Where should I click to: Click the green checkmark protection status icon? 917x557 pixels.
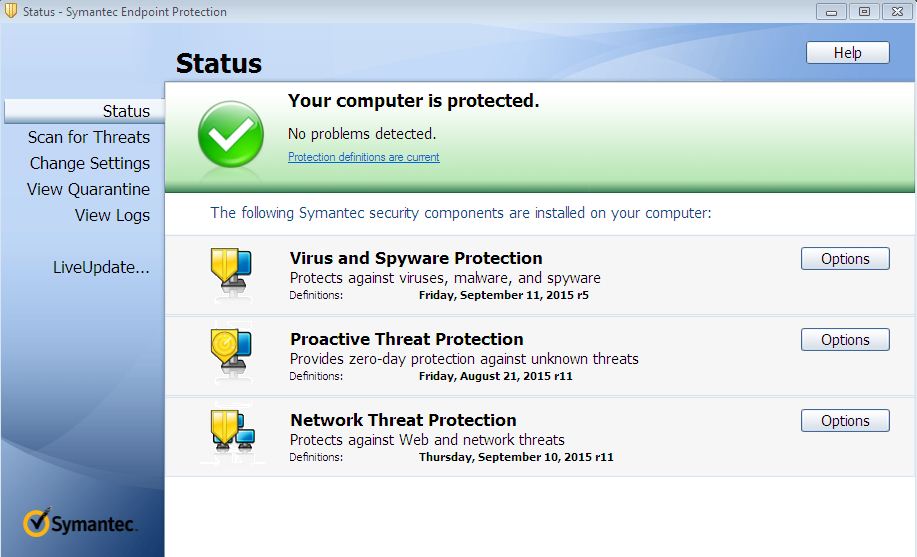231,134
